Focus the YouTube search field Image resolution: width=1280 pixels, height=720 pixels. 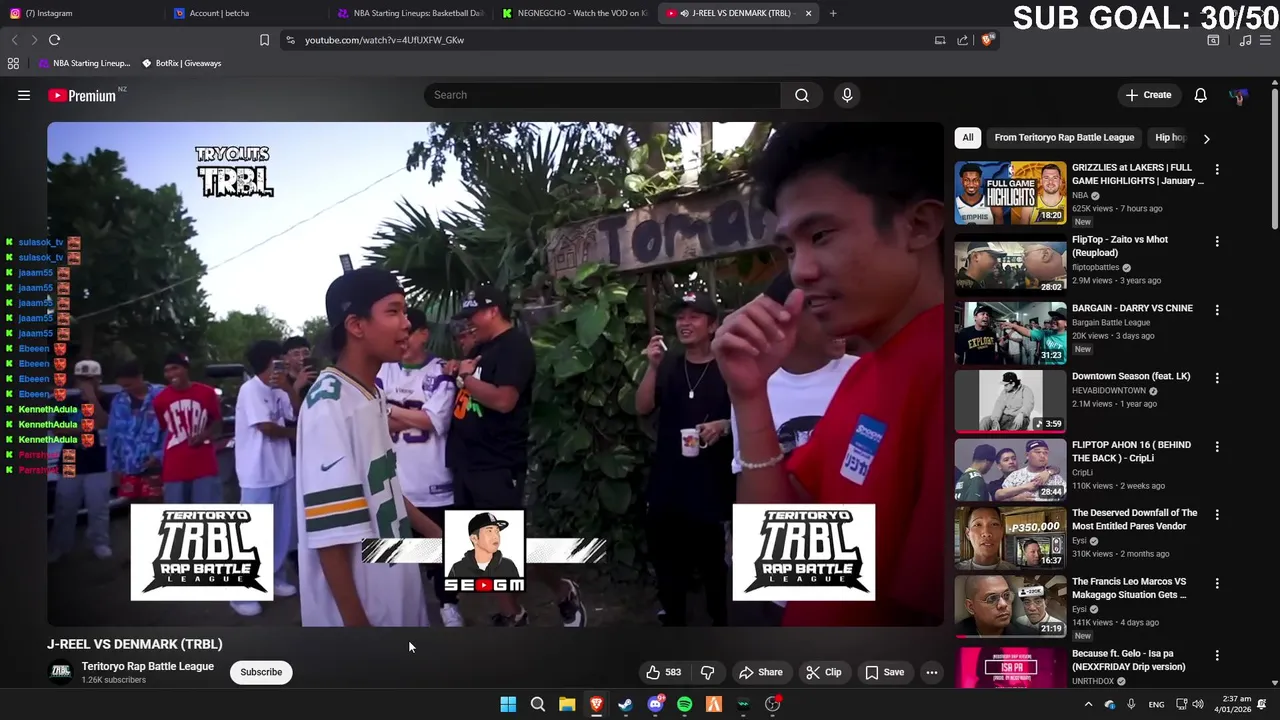pyautogui.click(x=602, y=95)
